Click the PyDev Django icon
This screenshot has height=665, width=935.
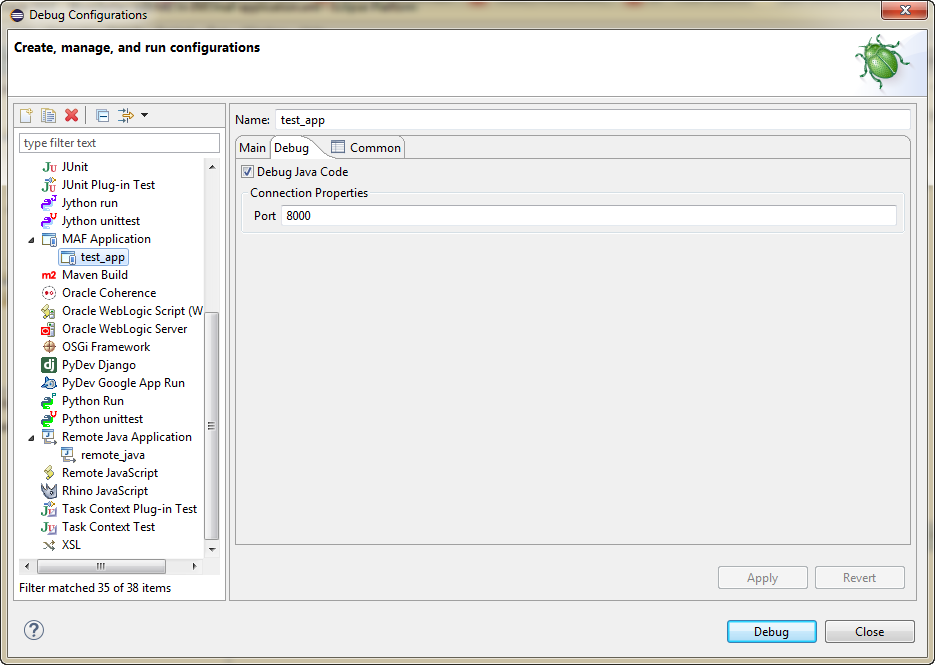[x=49, y=365]
